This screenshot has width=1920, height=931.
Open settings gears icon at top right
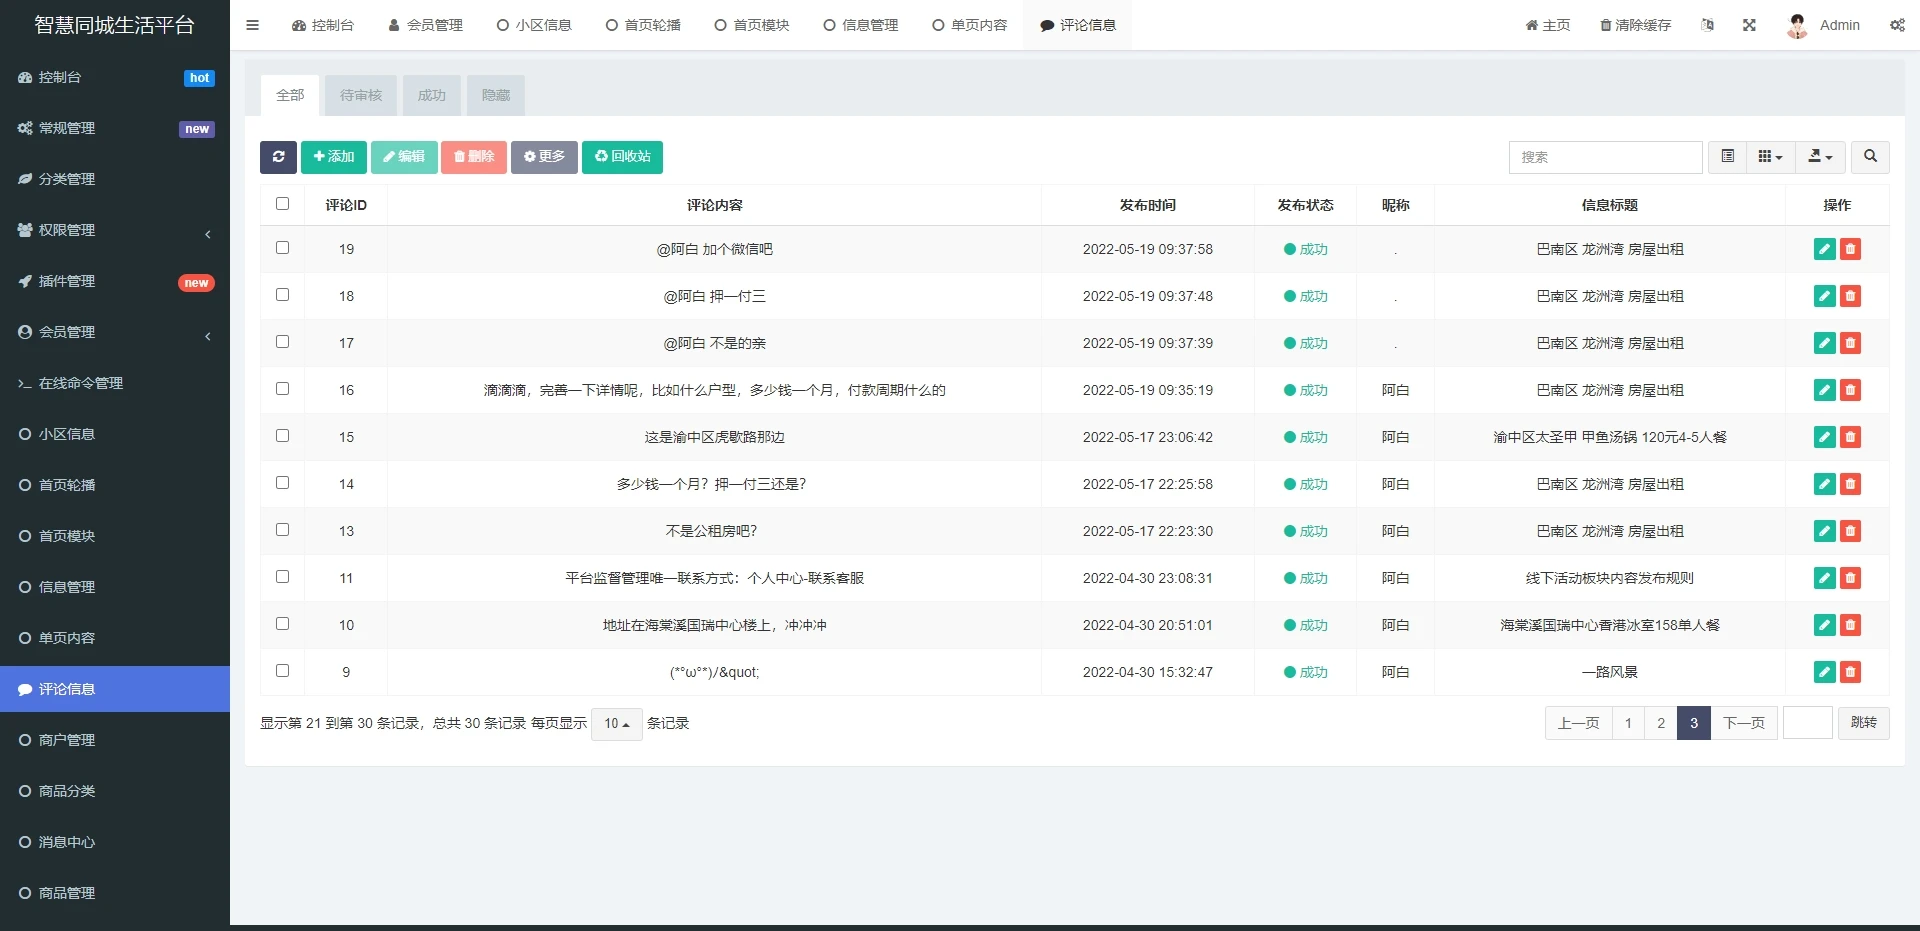pyautogui.click(x=1897, y=25)
